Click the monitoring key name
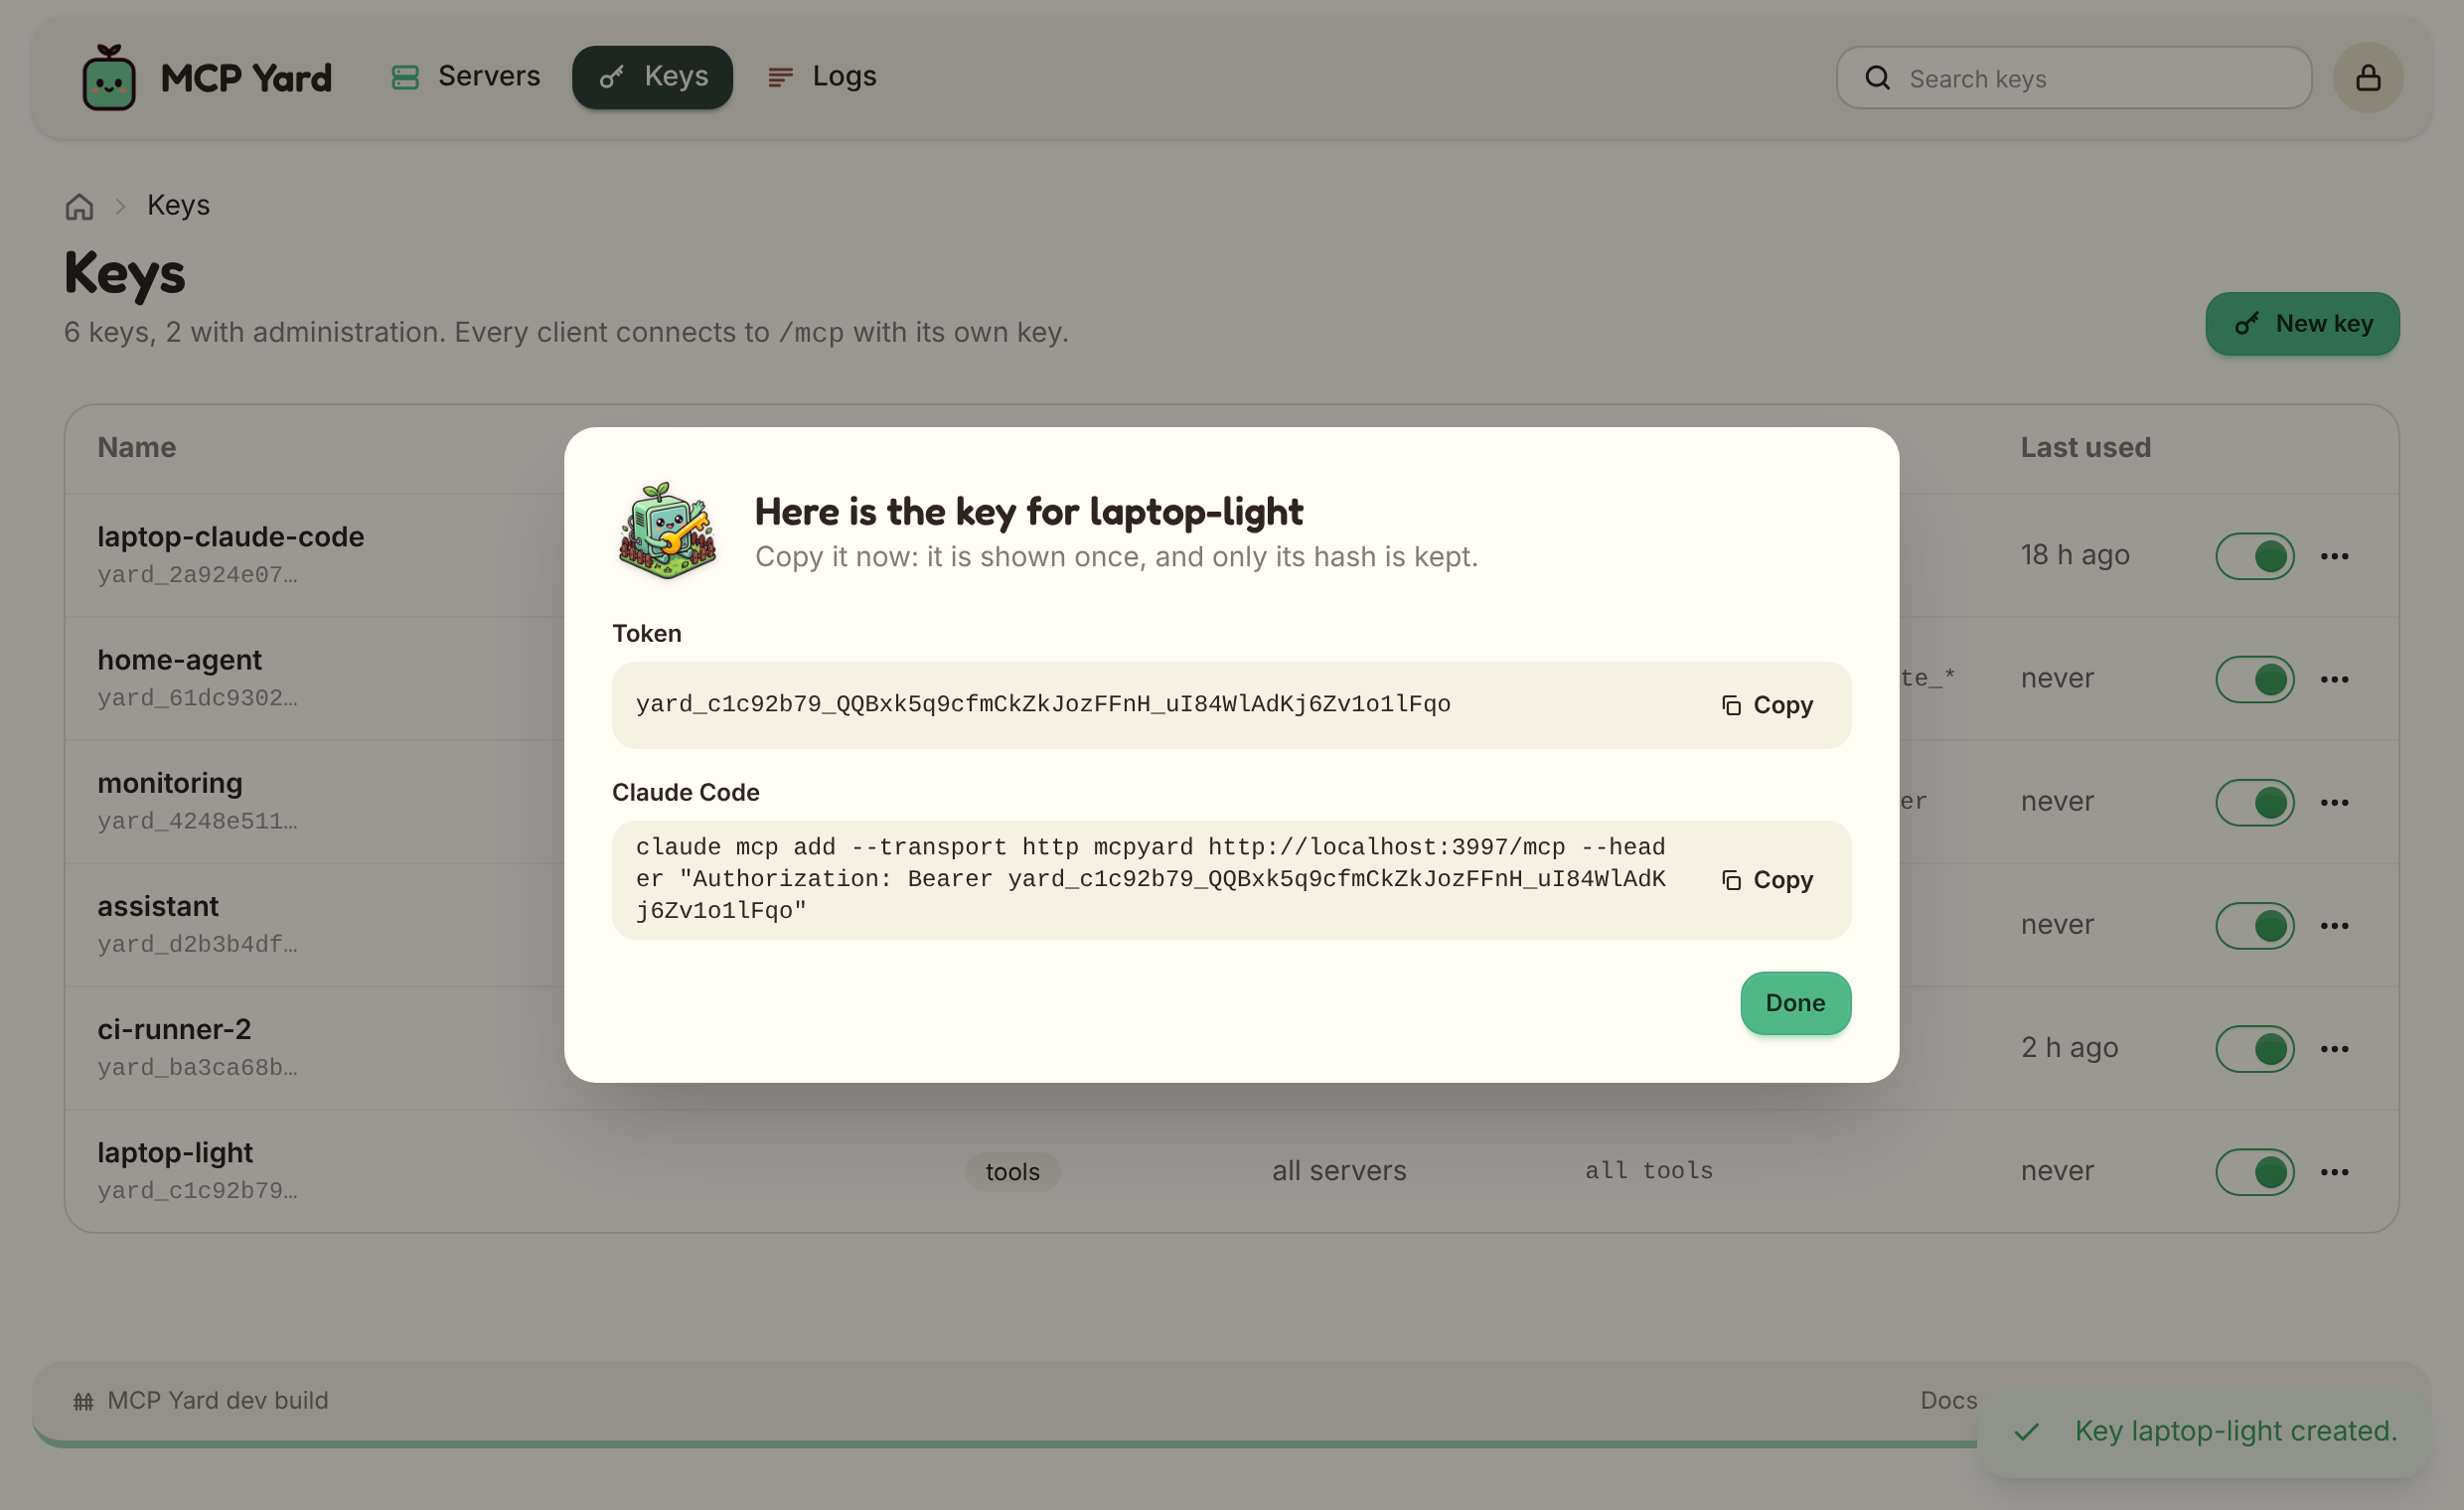 [x=169, y=783]
